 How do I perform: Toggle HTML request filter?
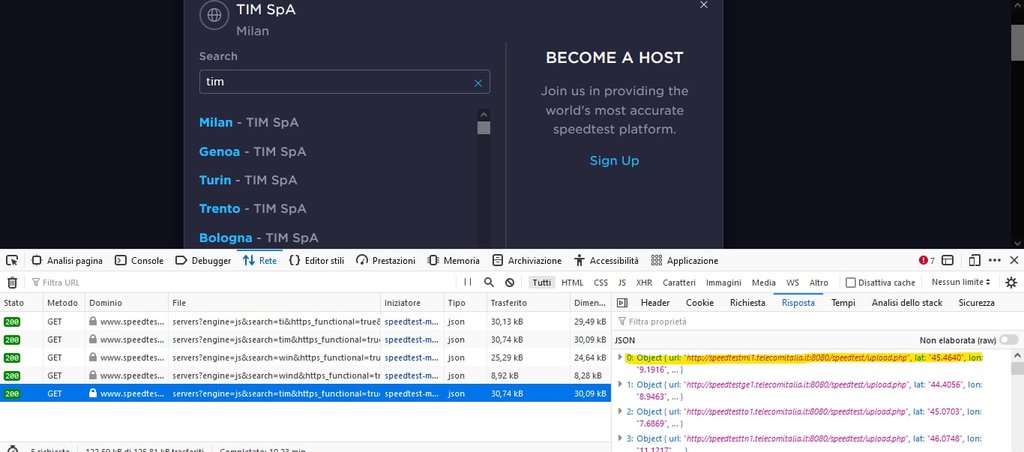[572, 283]
